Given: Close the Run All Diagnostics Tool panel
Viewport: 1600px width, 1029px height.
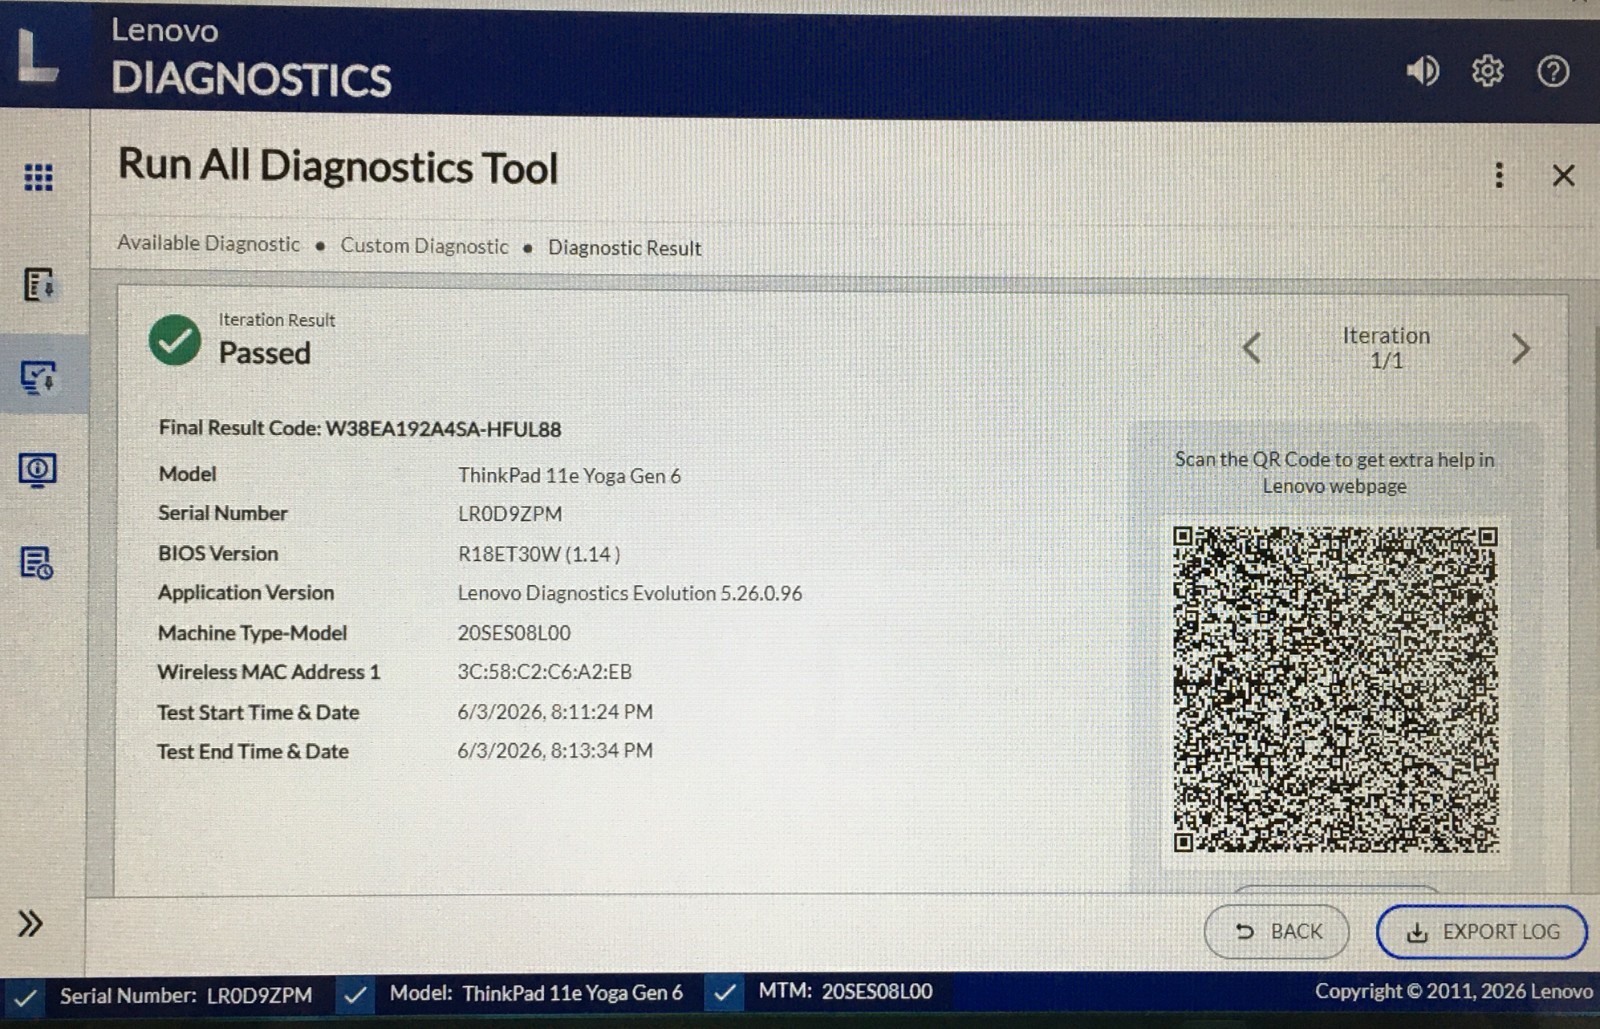Looking at the screenshot, I should pos(1563,175).
